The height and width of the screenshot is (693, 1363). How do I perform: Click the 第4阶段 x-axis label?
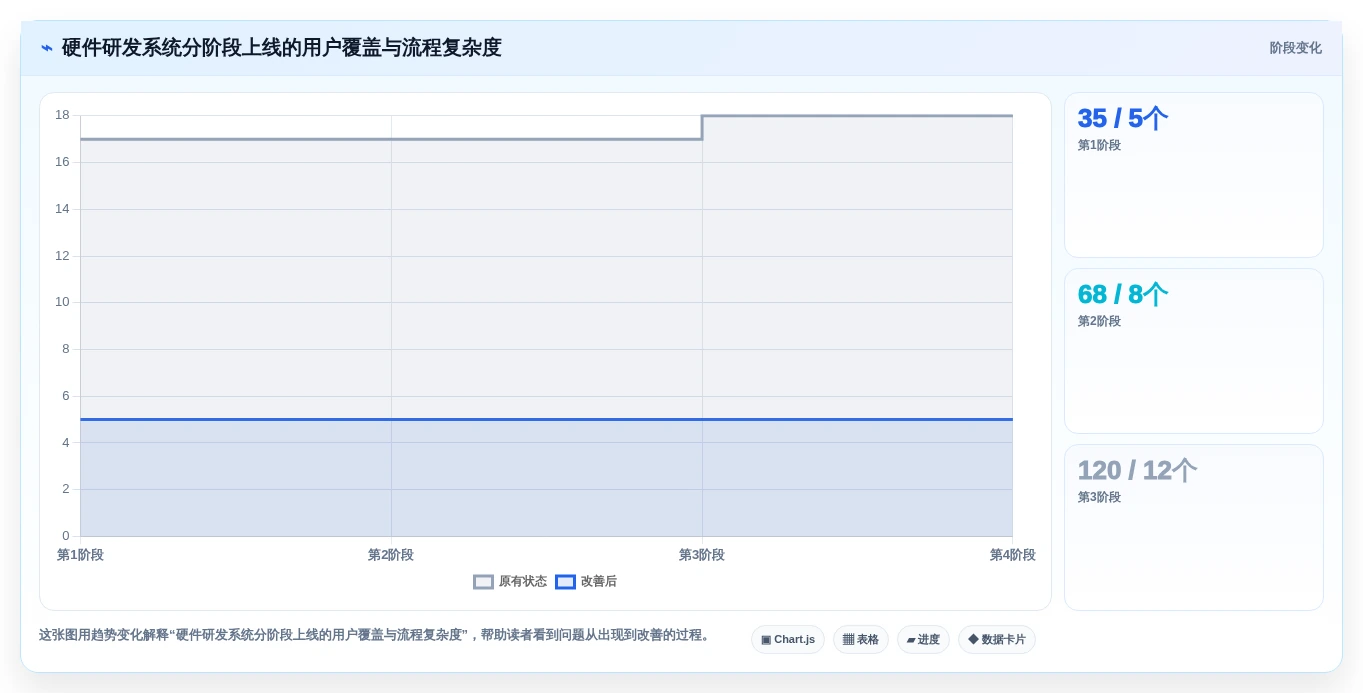click(x=1013, y=555)
